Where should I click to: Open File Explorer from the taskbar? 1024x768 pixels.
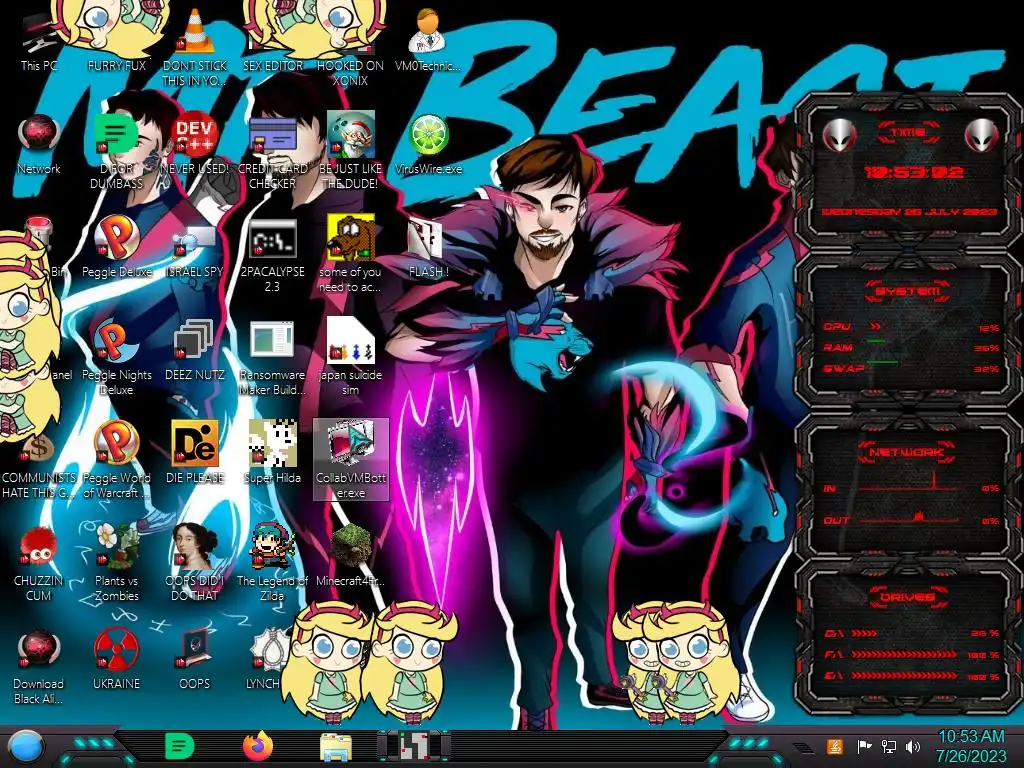[336, 747]
